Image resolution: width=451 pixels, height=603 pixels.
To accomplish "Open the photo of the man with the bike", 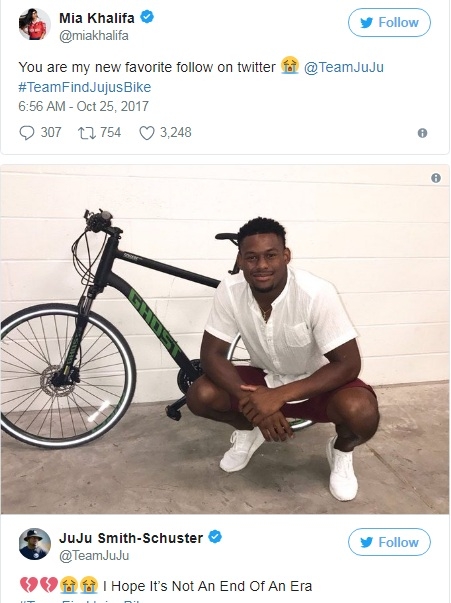I will (225, 340).
